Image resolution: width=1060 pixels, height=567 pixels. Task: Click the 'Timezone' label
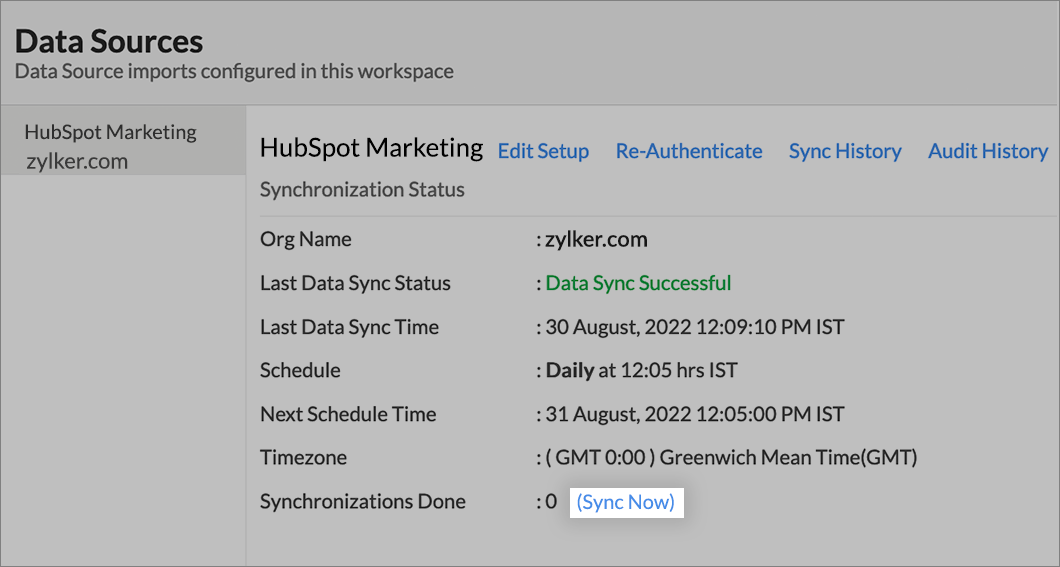point(304,458)
